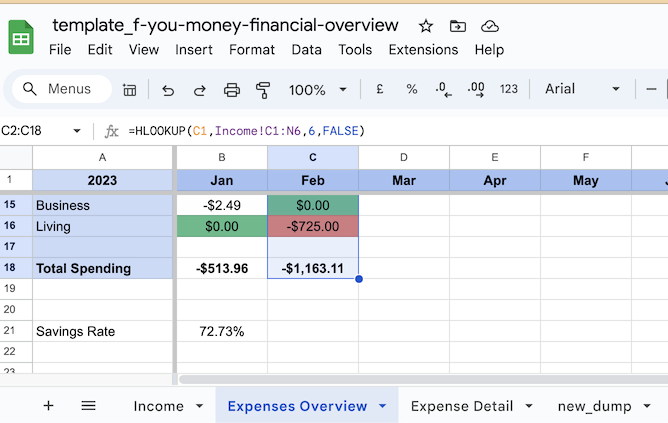Screen dimensions: 668x423
Task: Move document using folder icon
Action: 458,26
